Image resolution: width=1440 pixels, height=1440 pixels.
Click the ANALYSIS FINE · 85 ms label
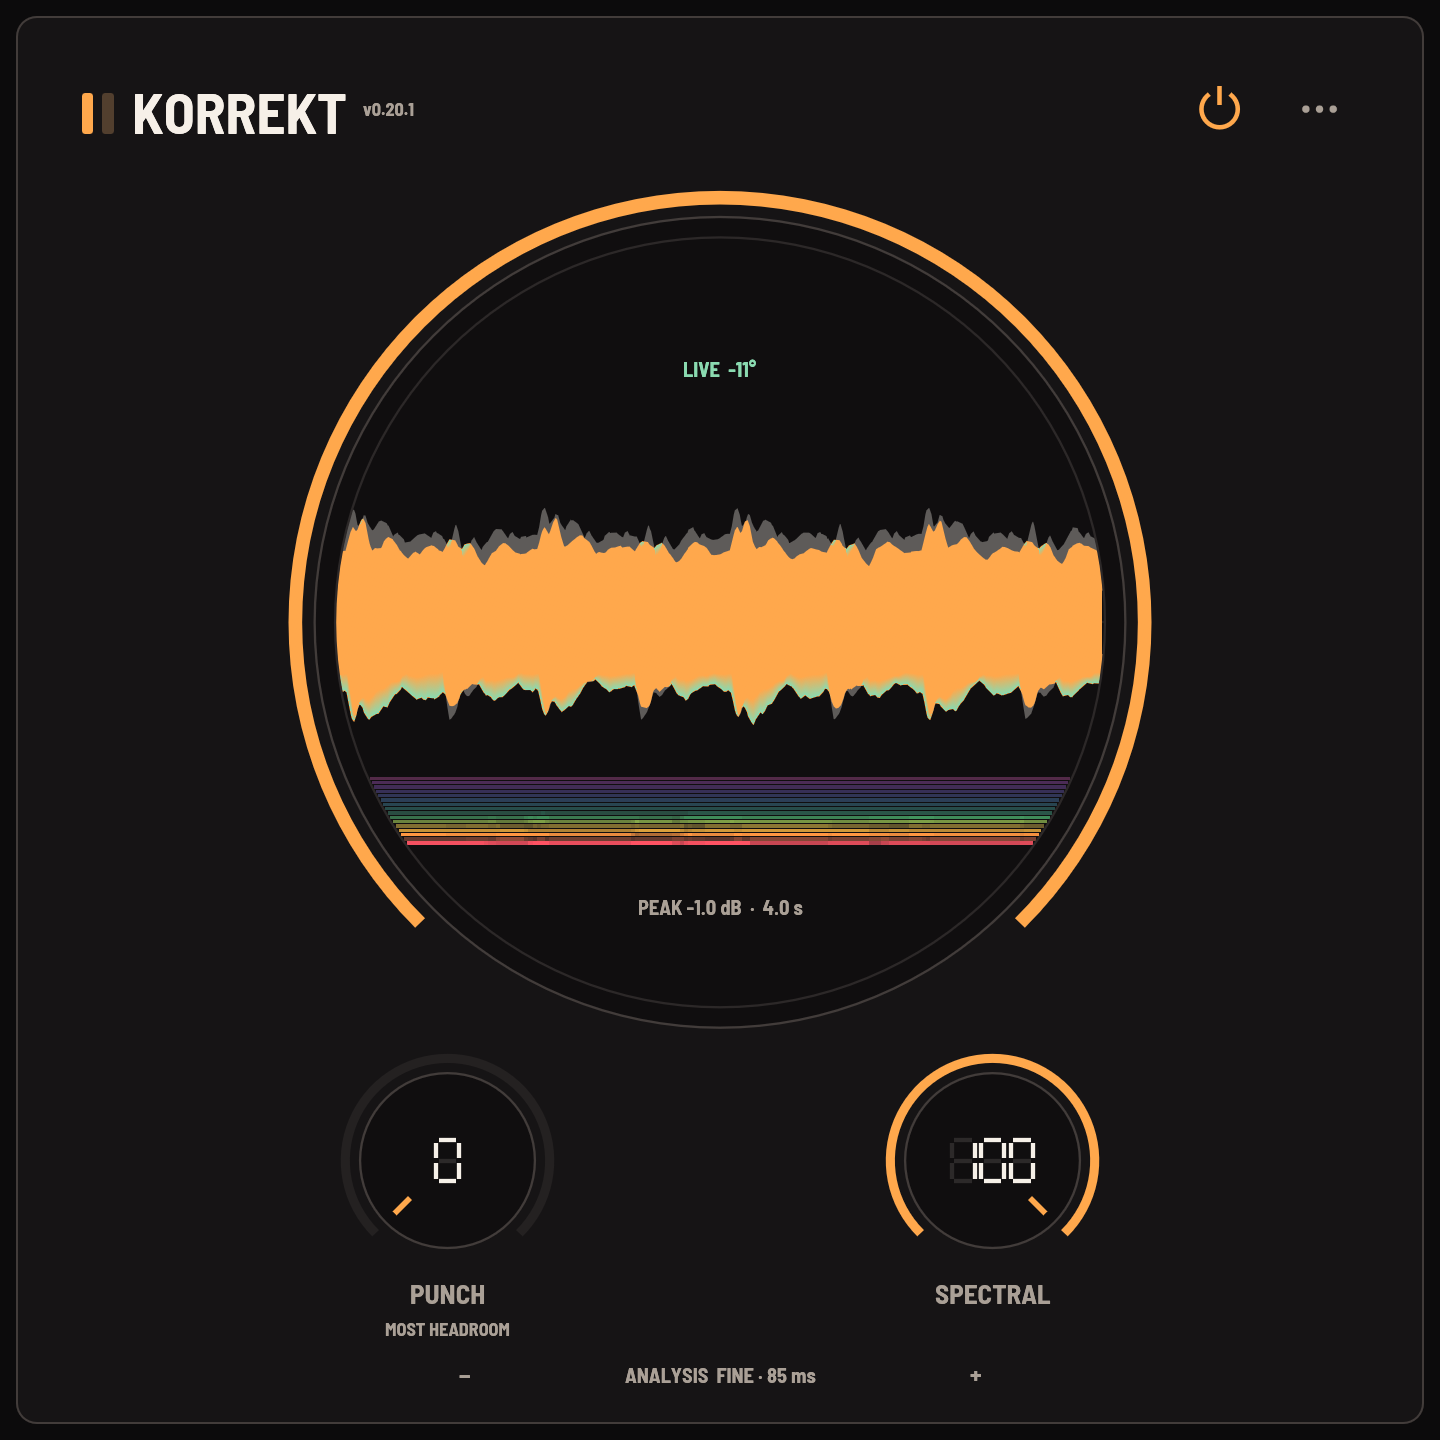point(720,1376)
